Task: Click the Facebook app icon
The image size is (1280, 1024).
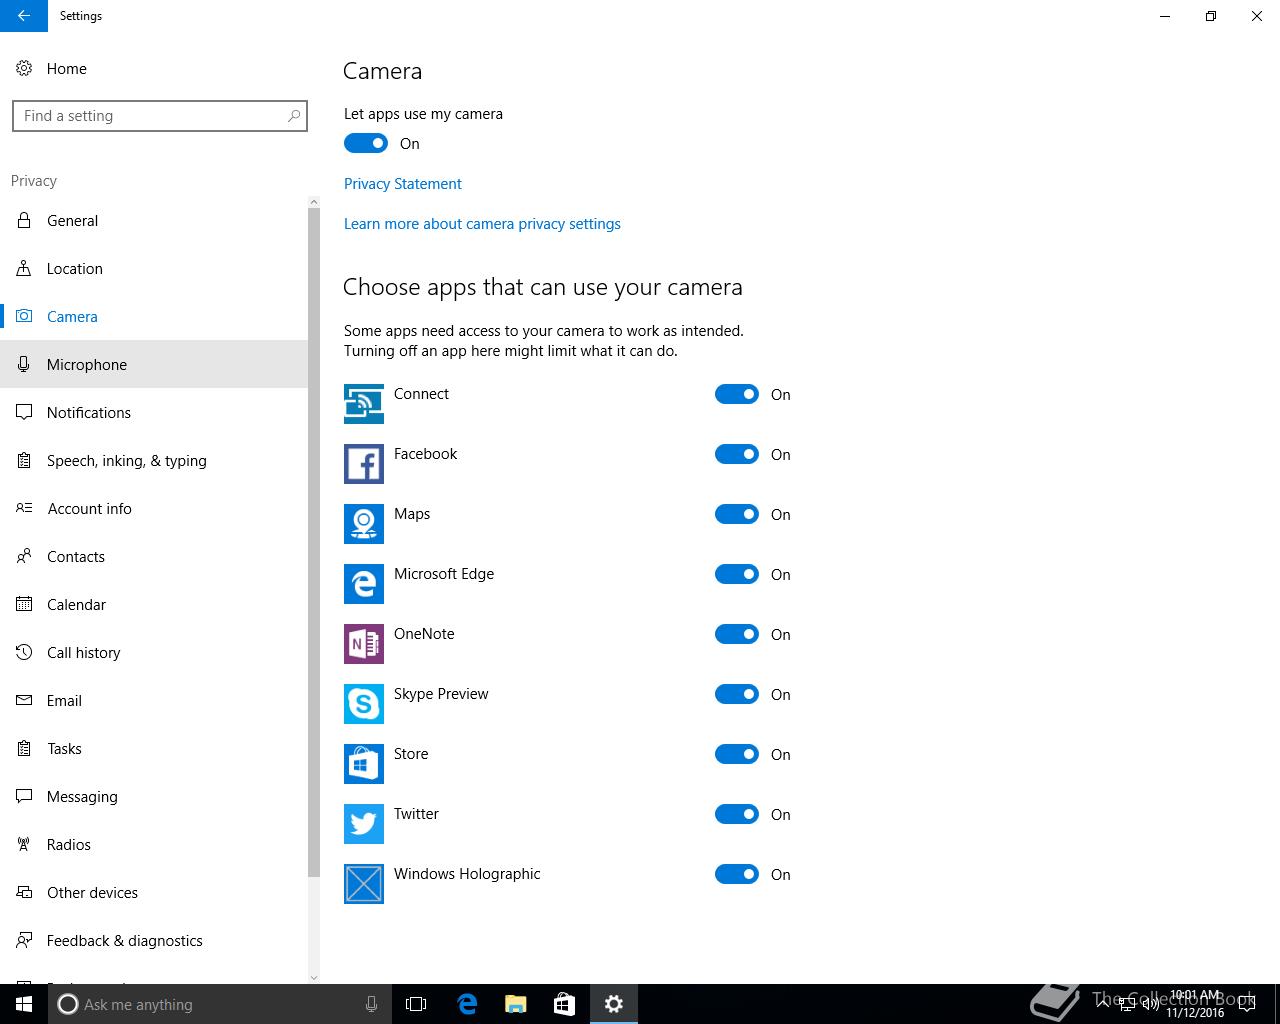Action: (x=364, y=464)
